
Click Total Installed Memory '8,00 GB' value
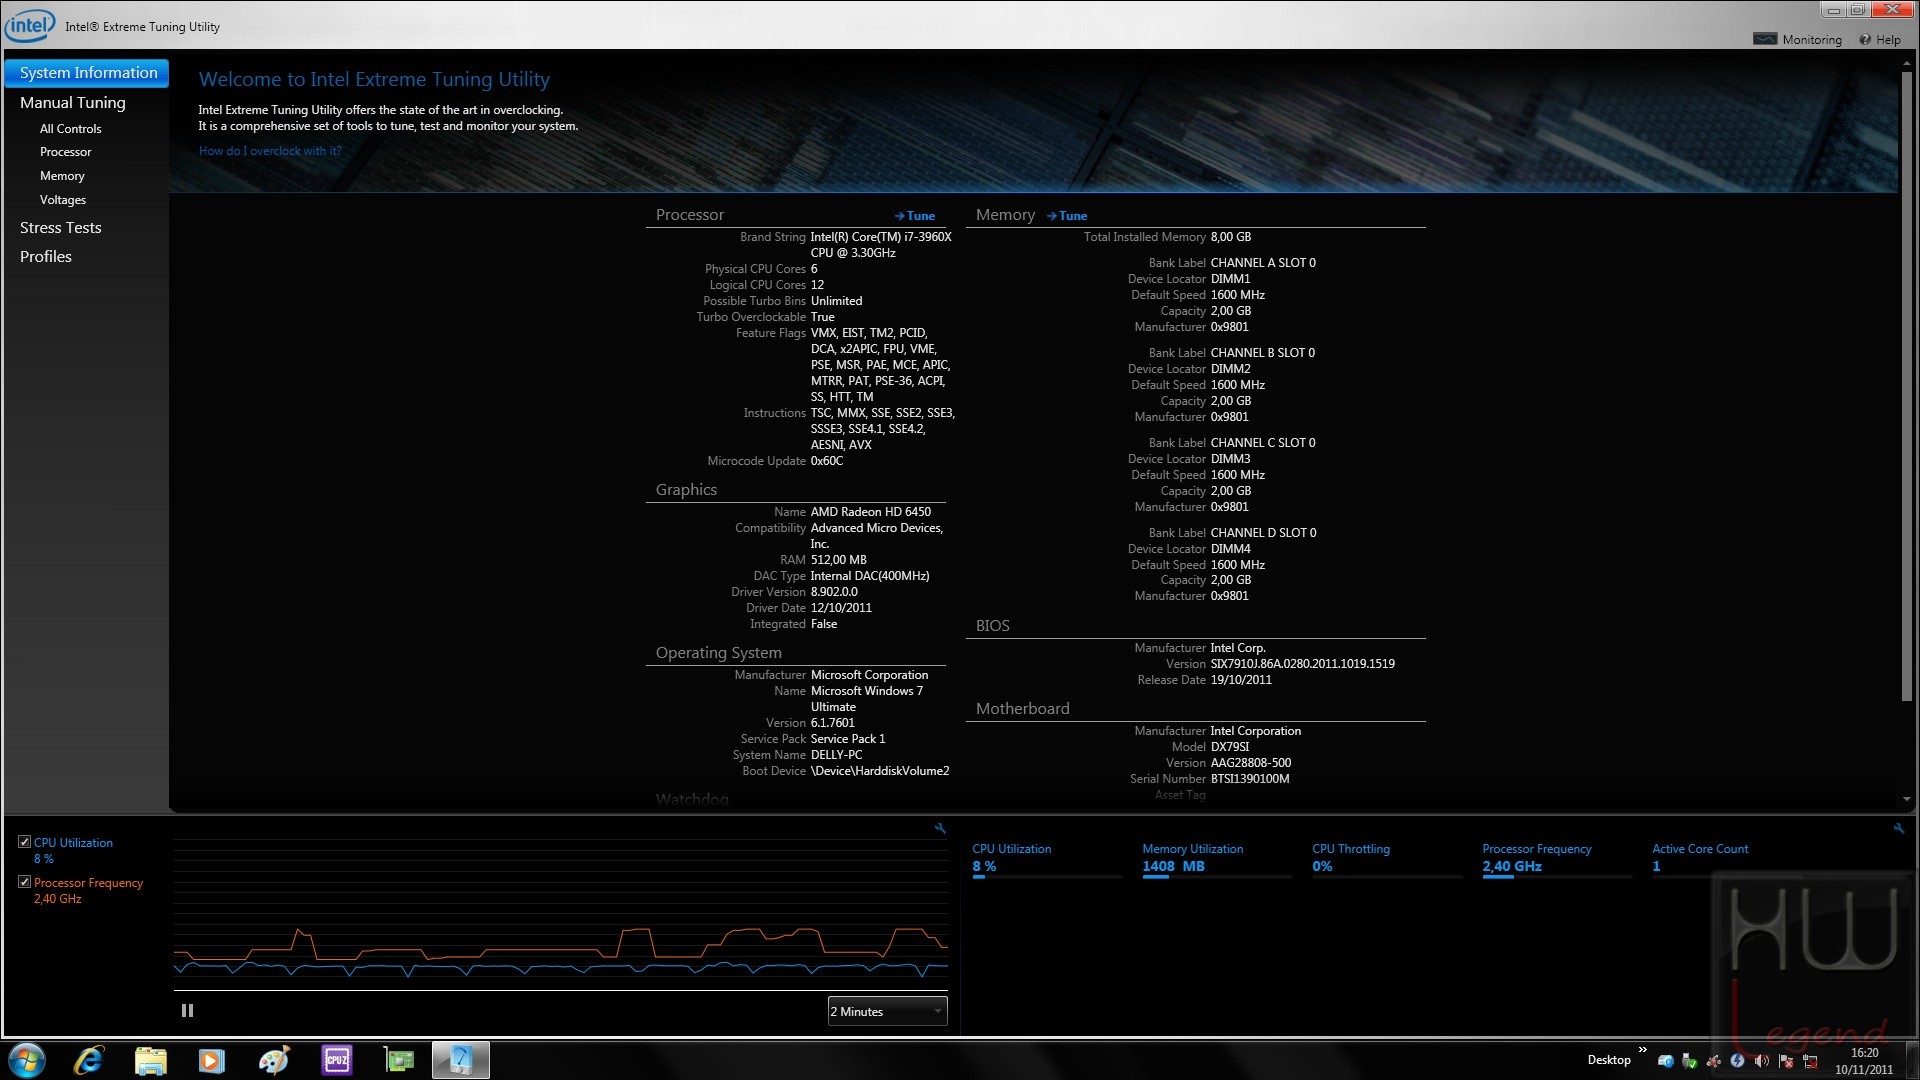[1231, 237]
